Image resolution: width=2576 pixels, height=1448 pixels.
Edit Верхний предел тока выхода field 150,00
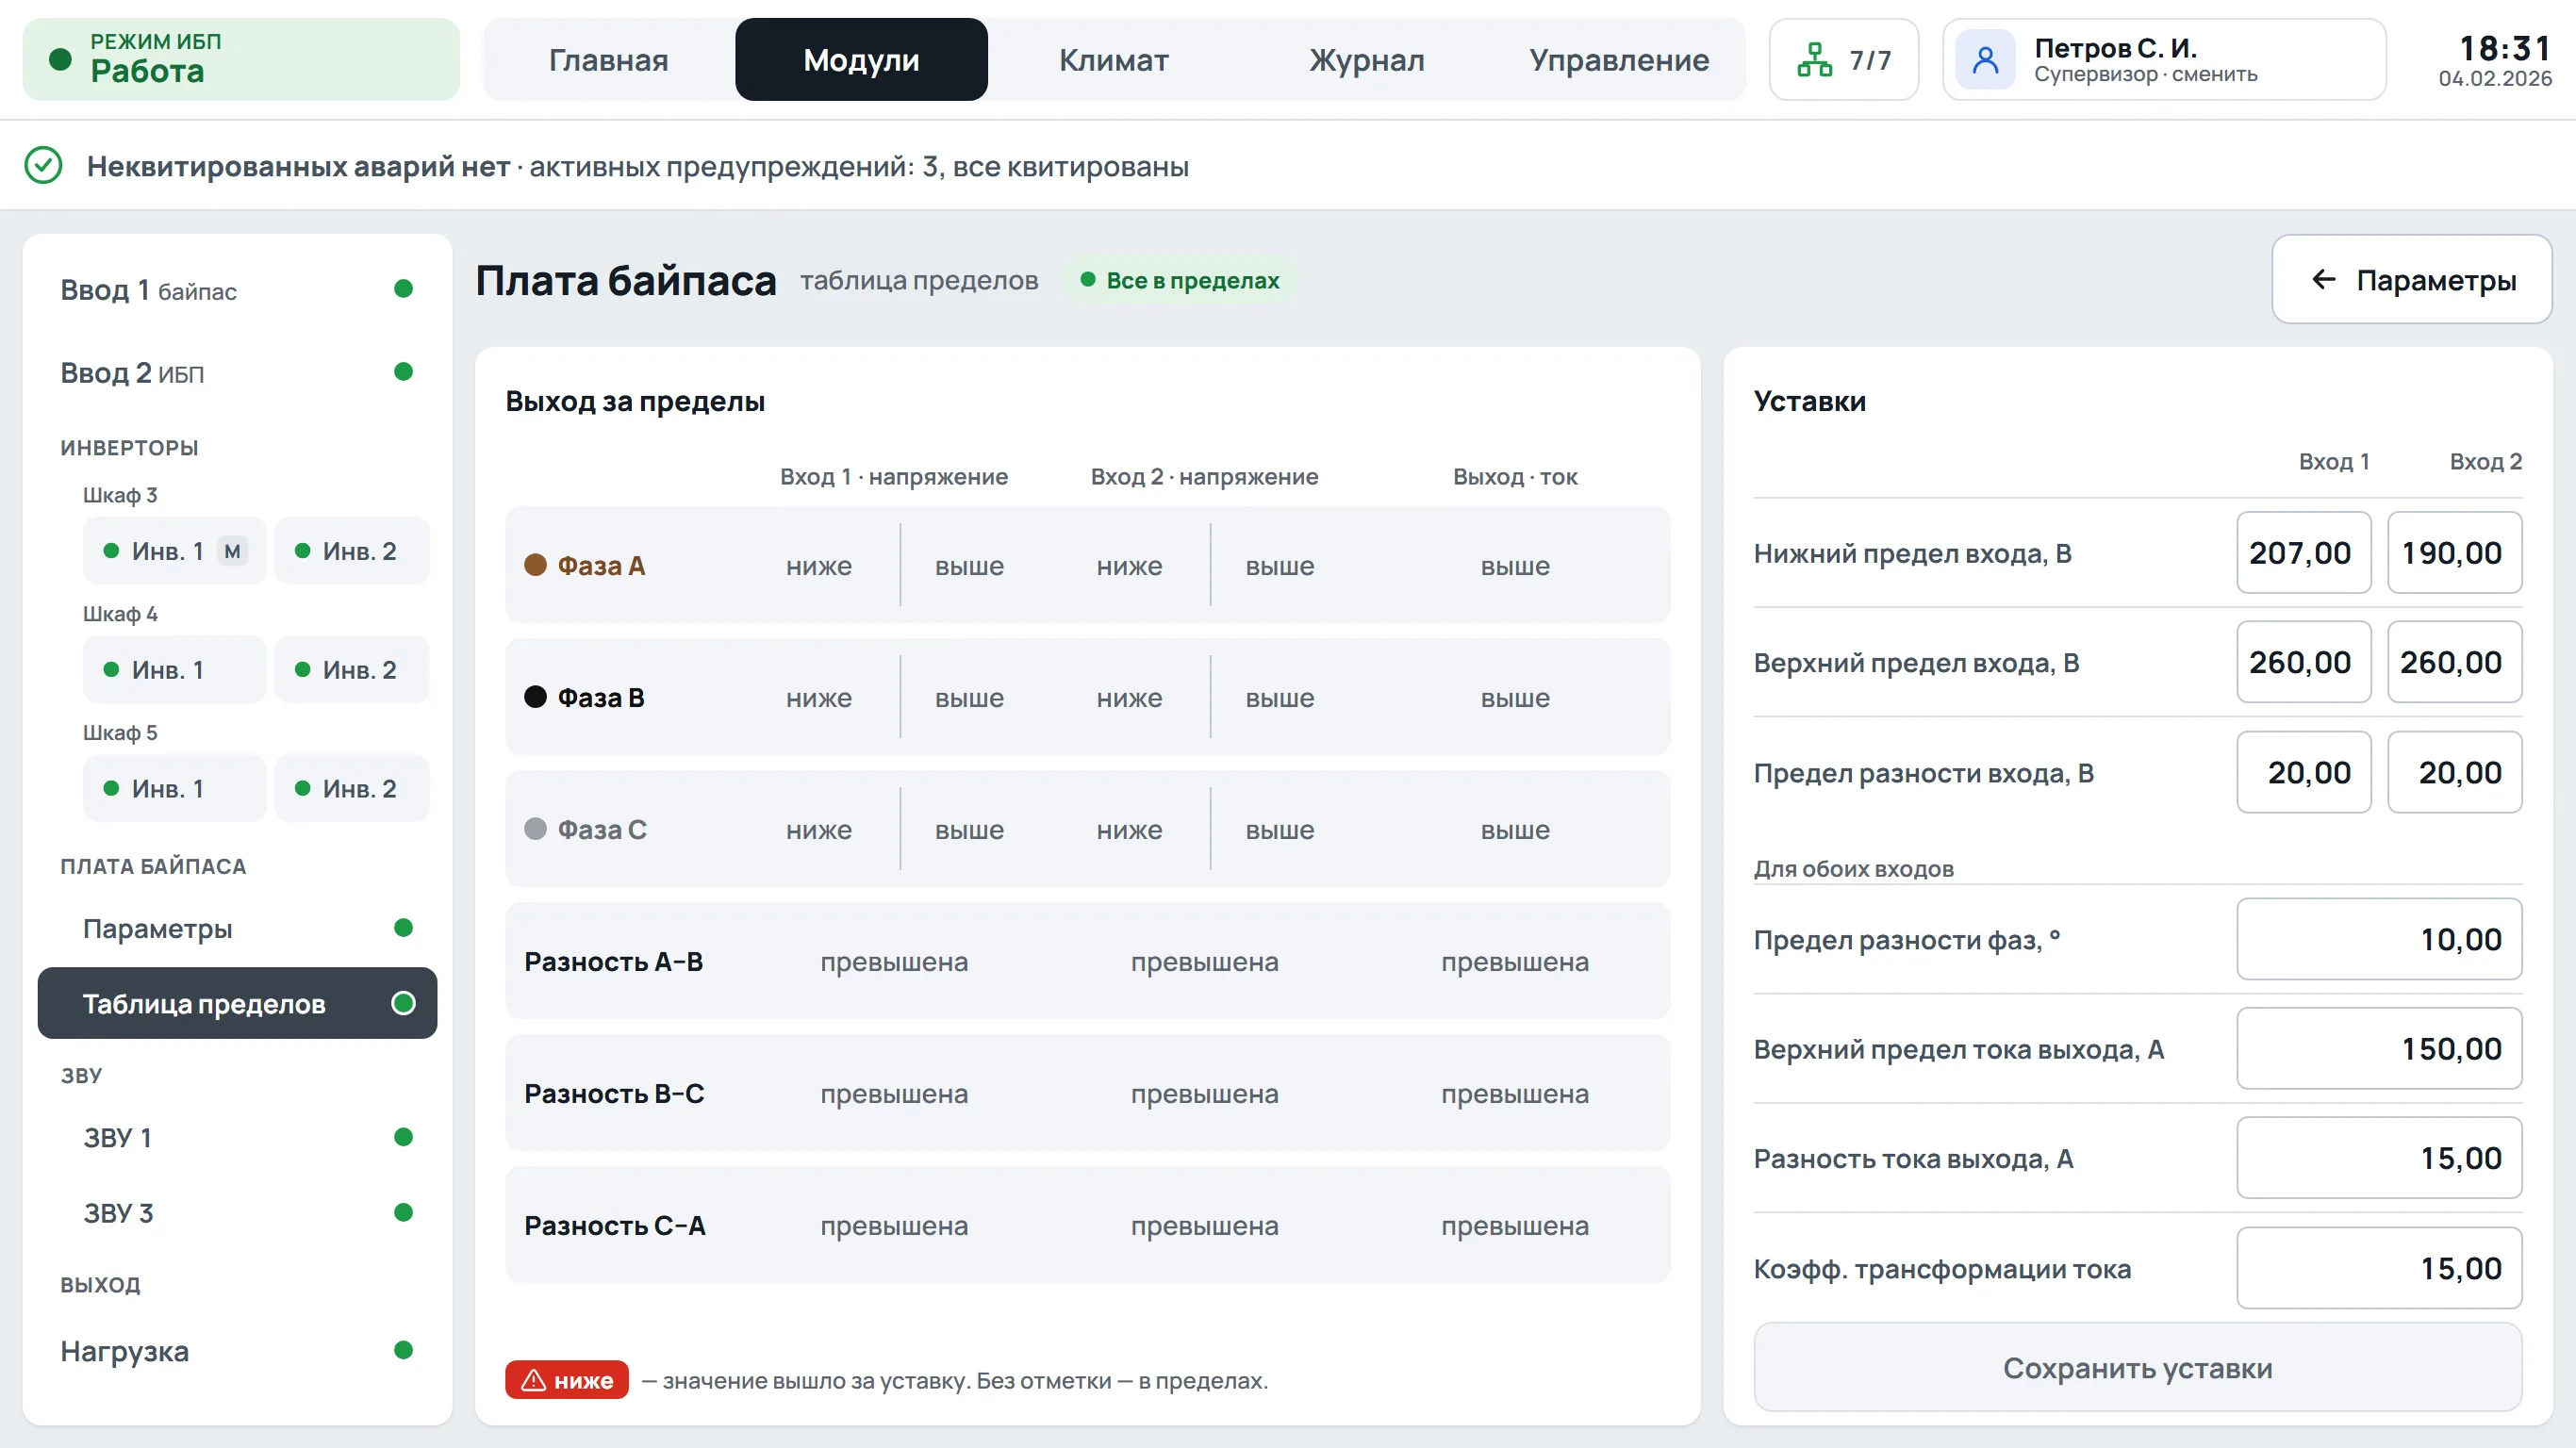2379,1048
